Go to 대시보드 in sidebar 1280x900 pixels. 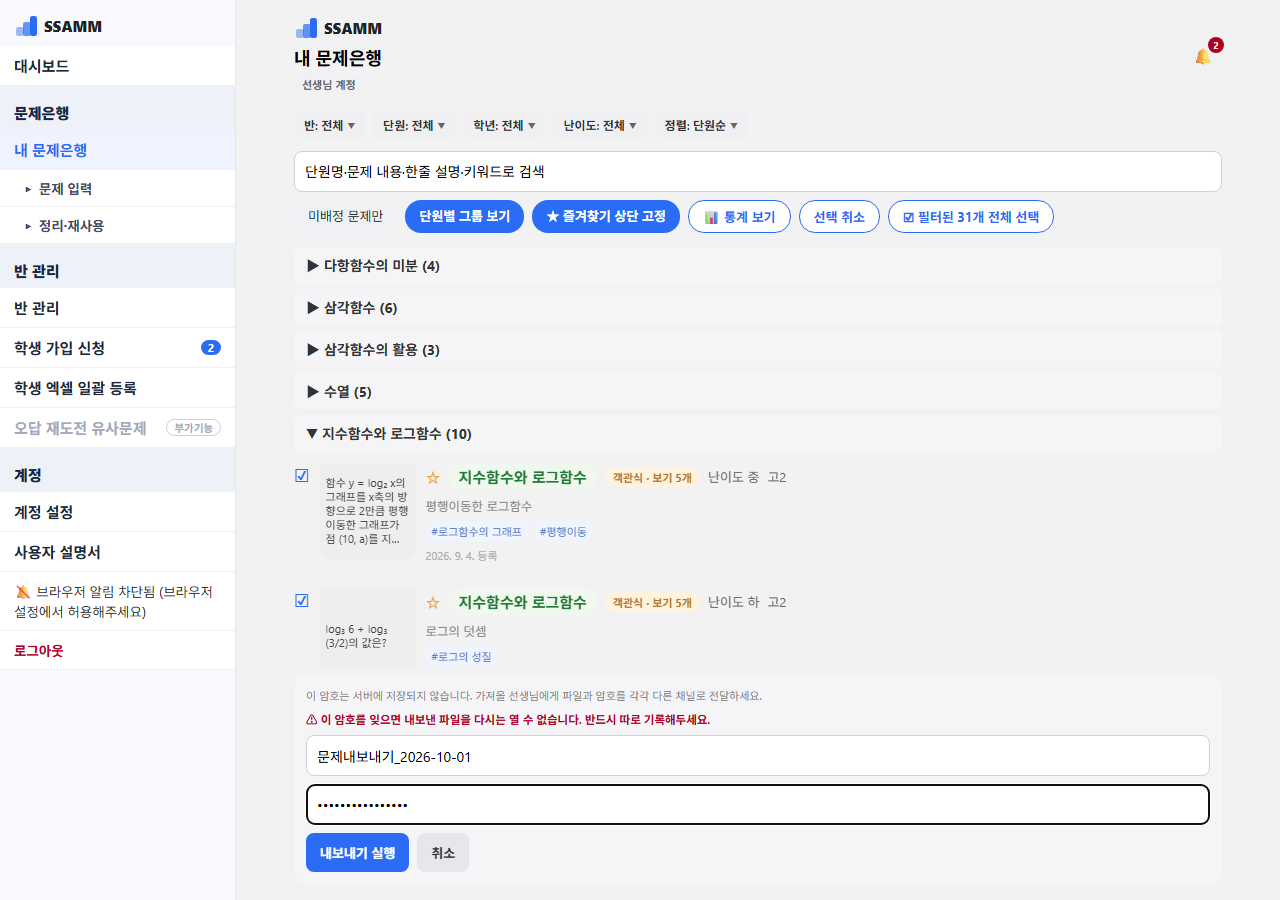tap(117, 66)
